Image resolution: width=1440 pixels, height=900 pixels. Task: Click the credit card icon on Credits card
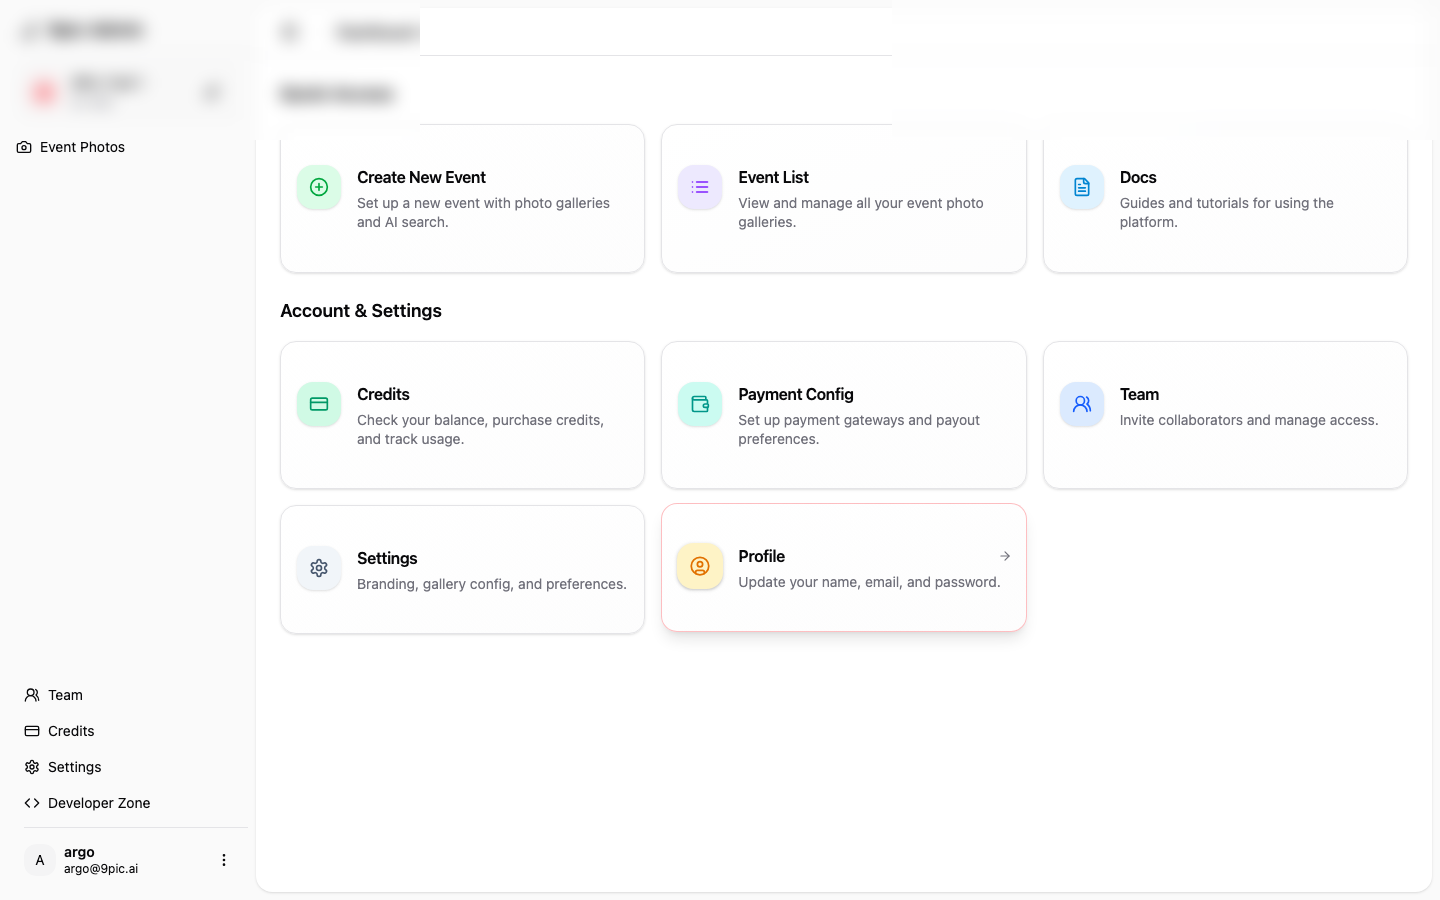tap(319, 404)
